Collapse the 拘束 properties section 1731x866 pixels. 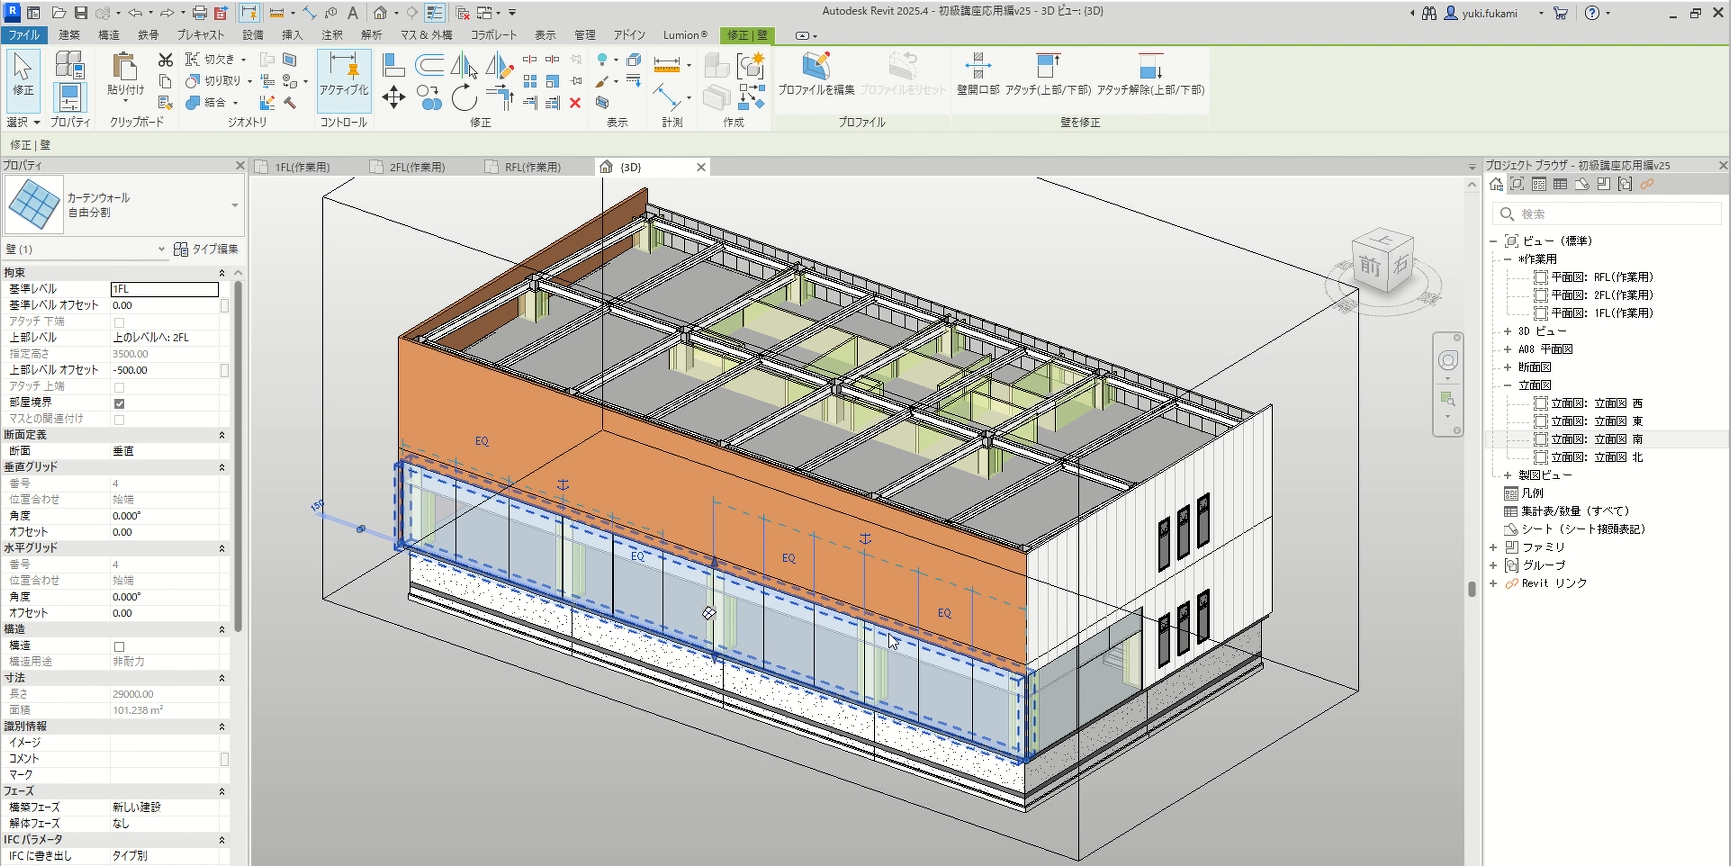click(222, 273)
